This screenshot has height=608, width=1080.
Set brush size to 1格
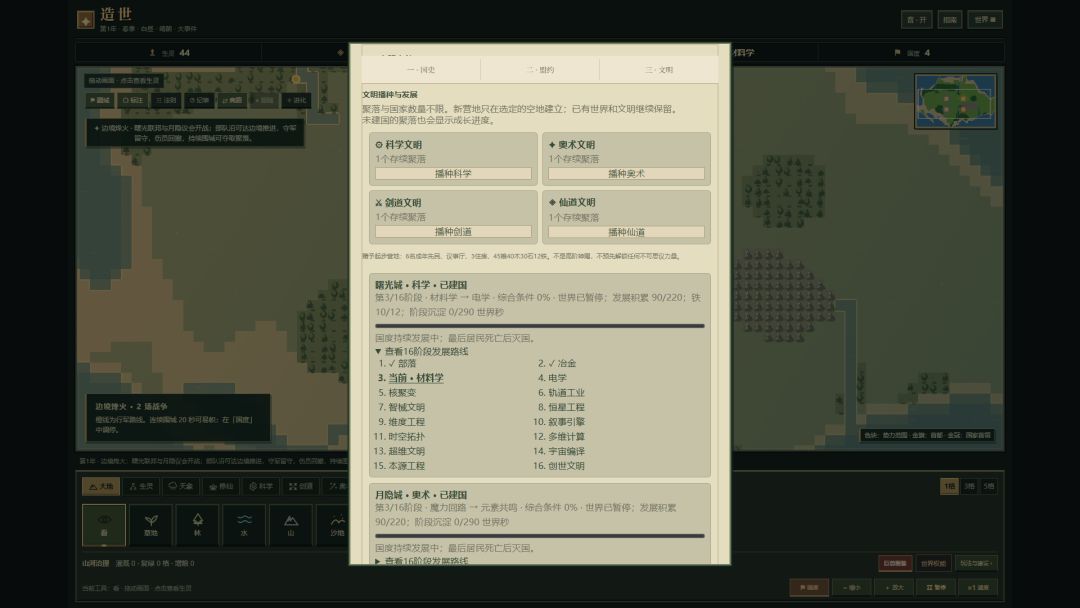(949, 486)
